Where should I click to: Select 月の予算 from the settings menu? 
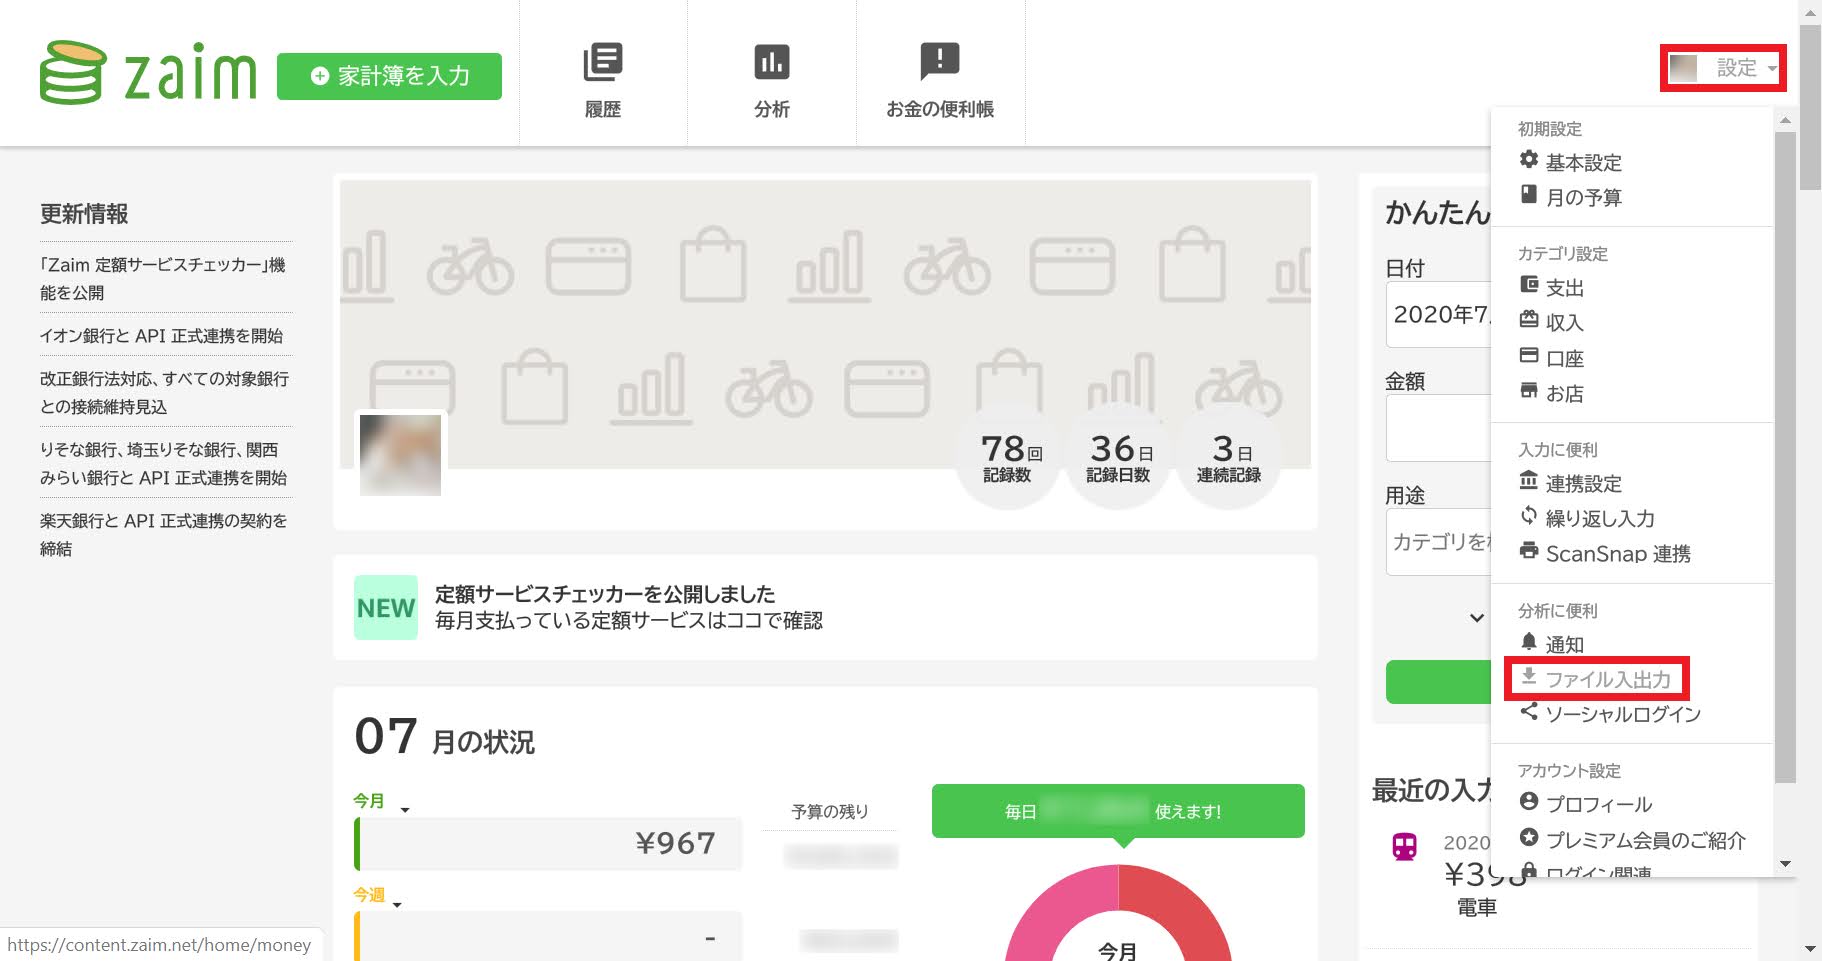(x=1585, y=196)
